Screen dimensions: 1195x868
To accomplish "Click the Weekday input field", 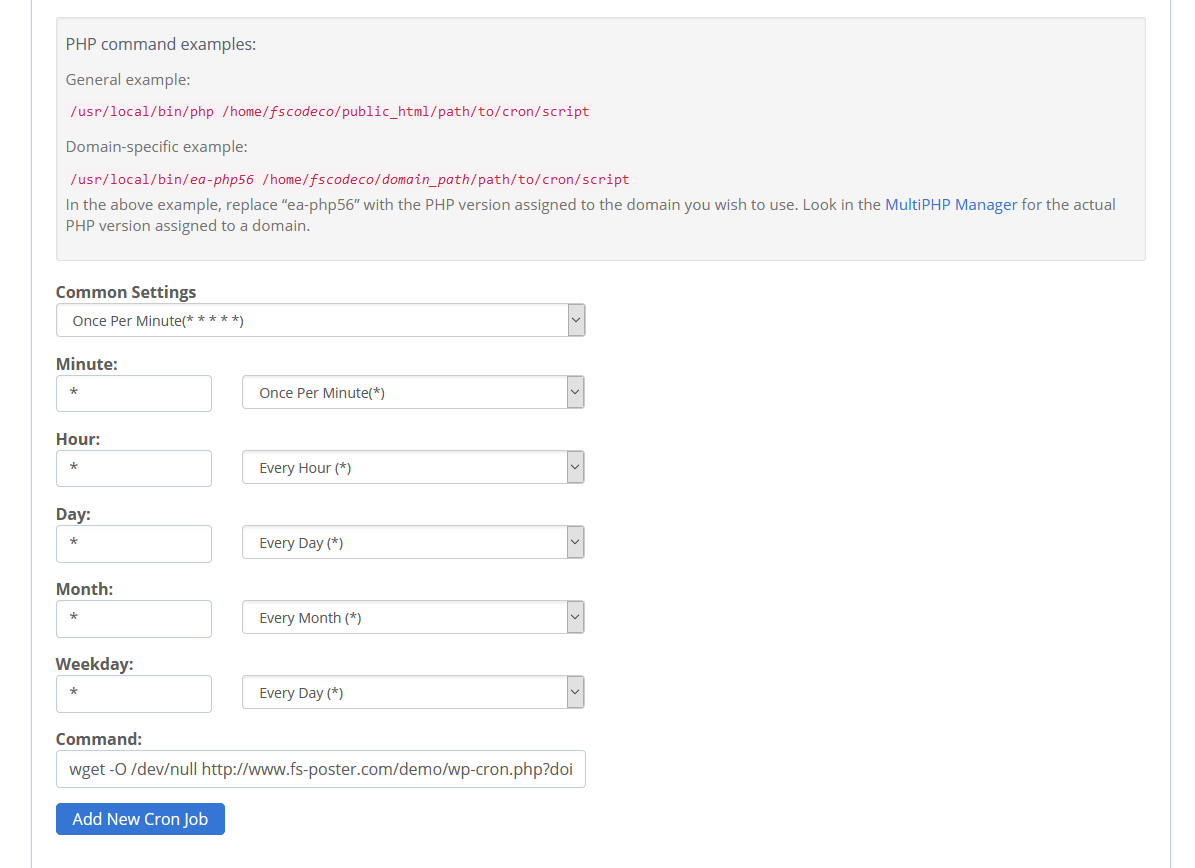I will point(133,693).
